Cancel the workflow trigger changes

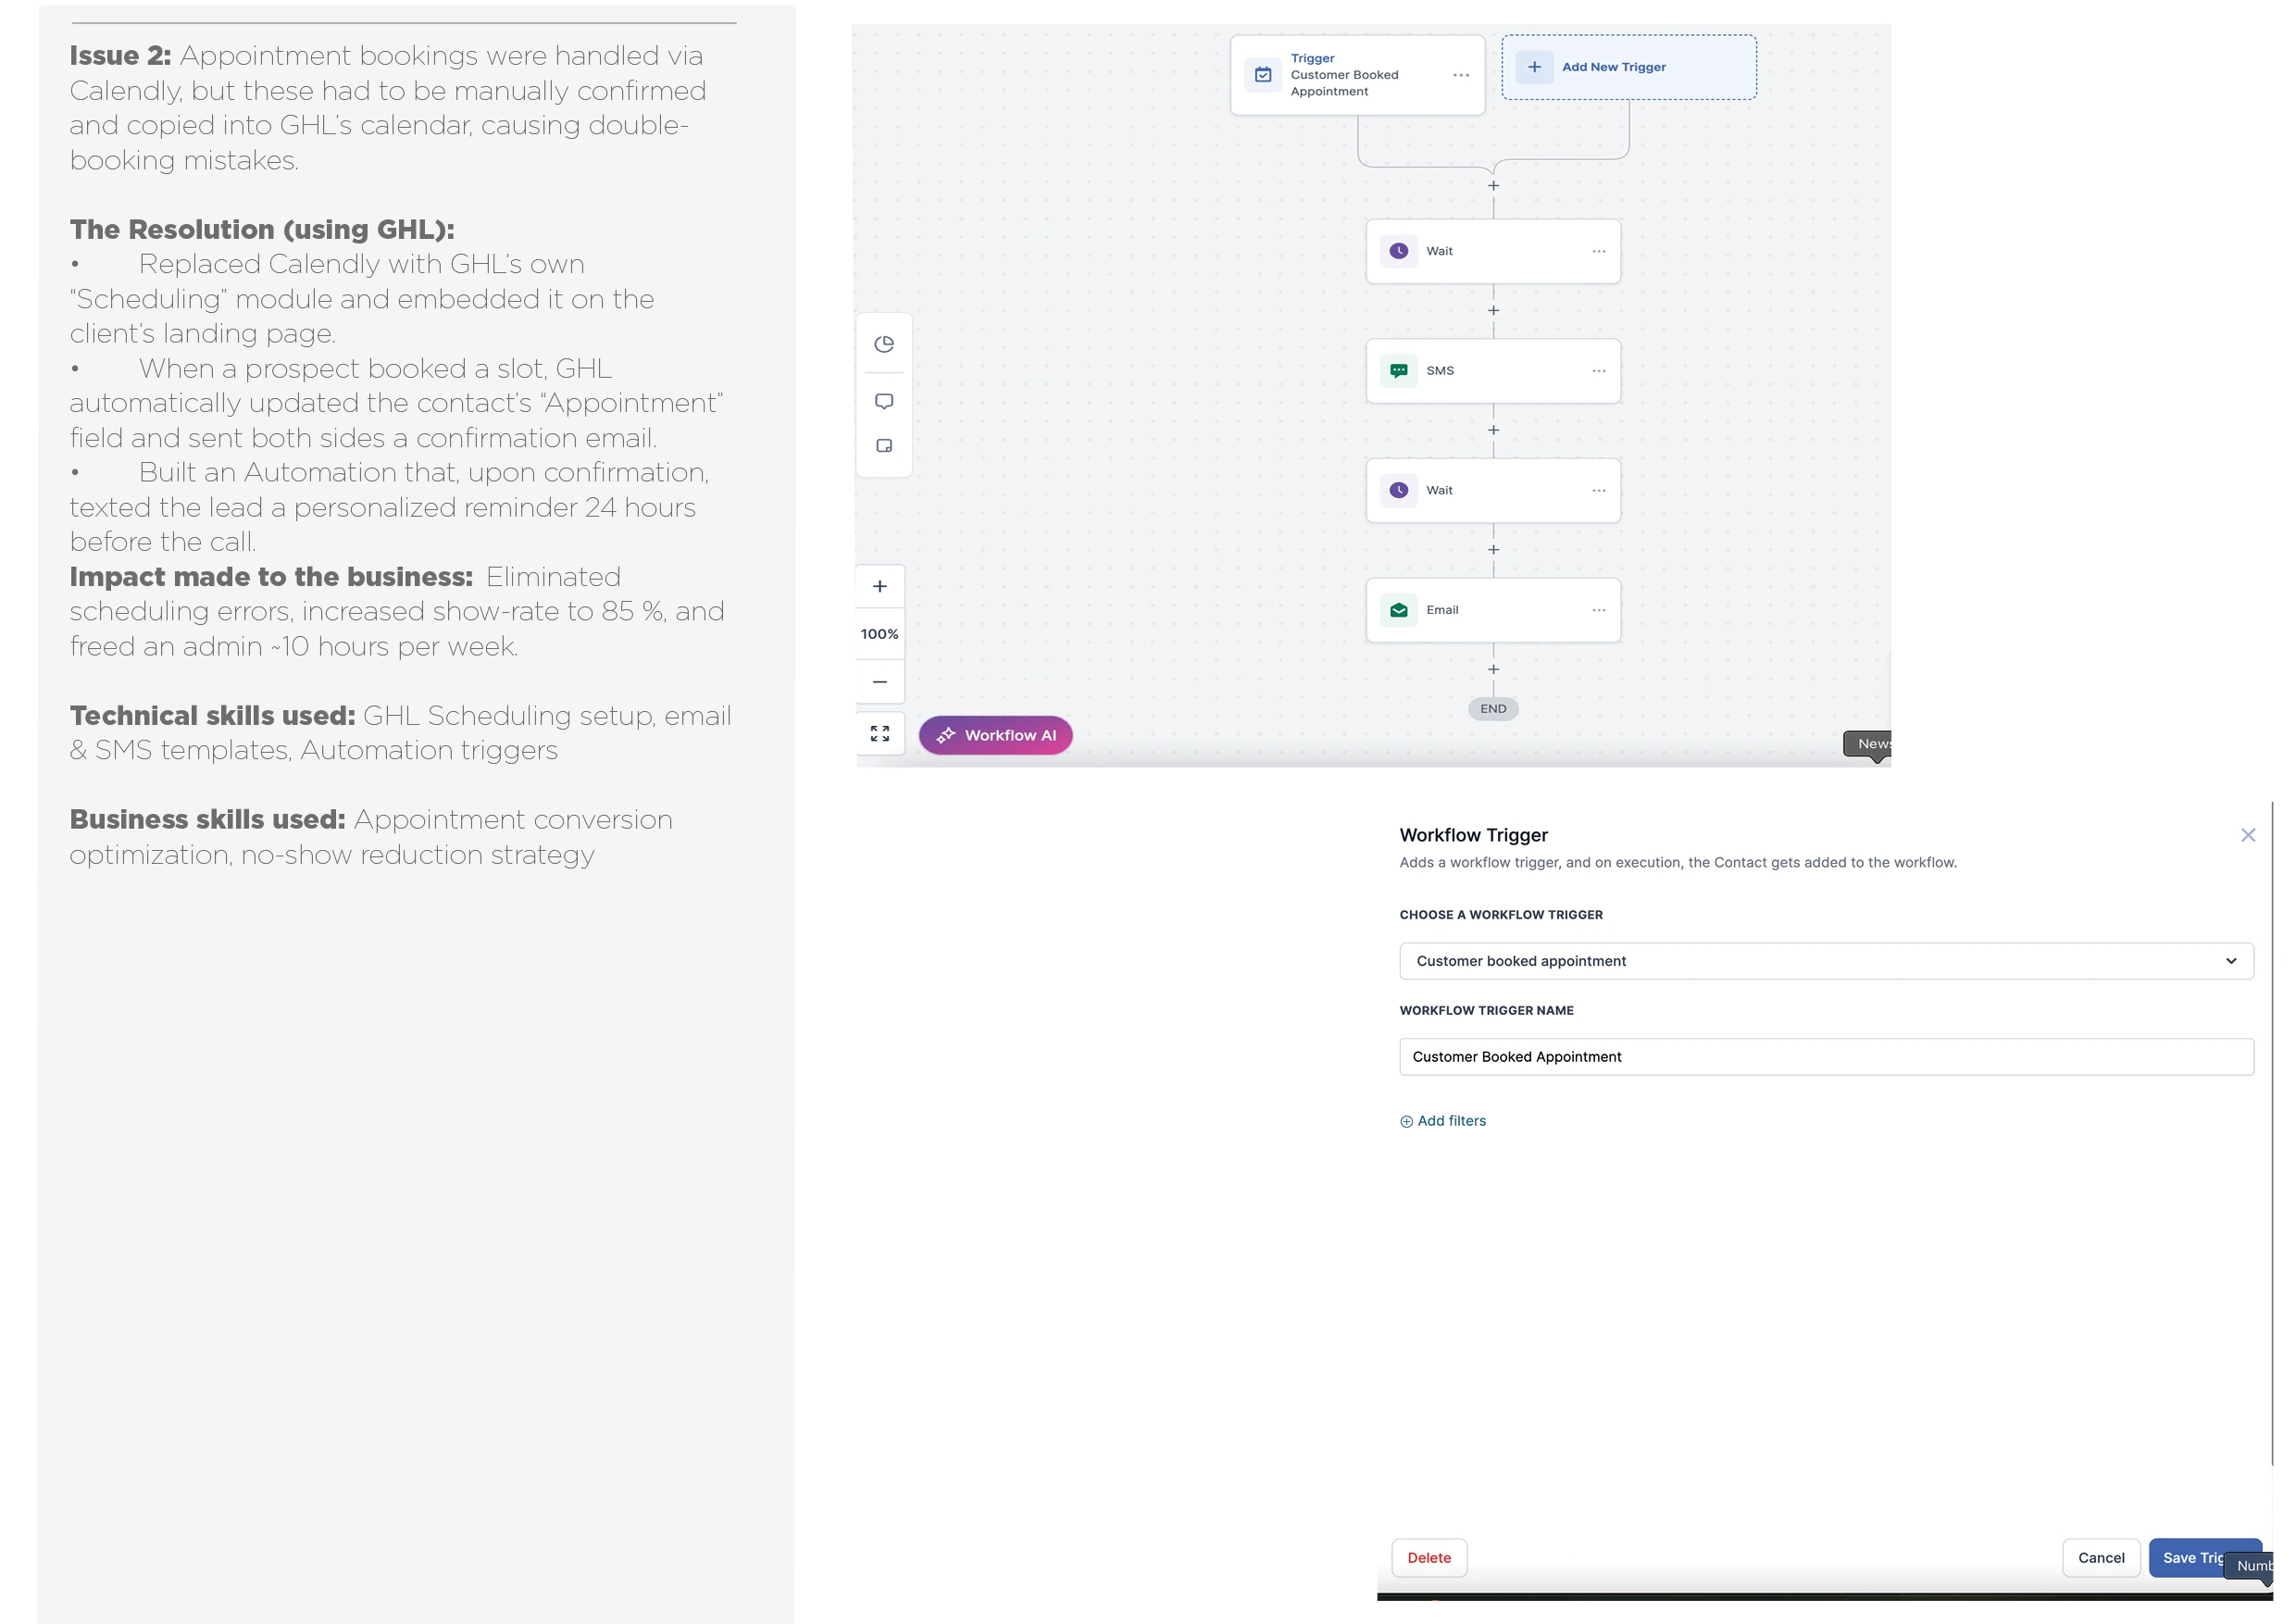tap(2101, 1558)
